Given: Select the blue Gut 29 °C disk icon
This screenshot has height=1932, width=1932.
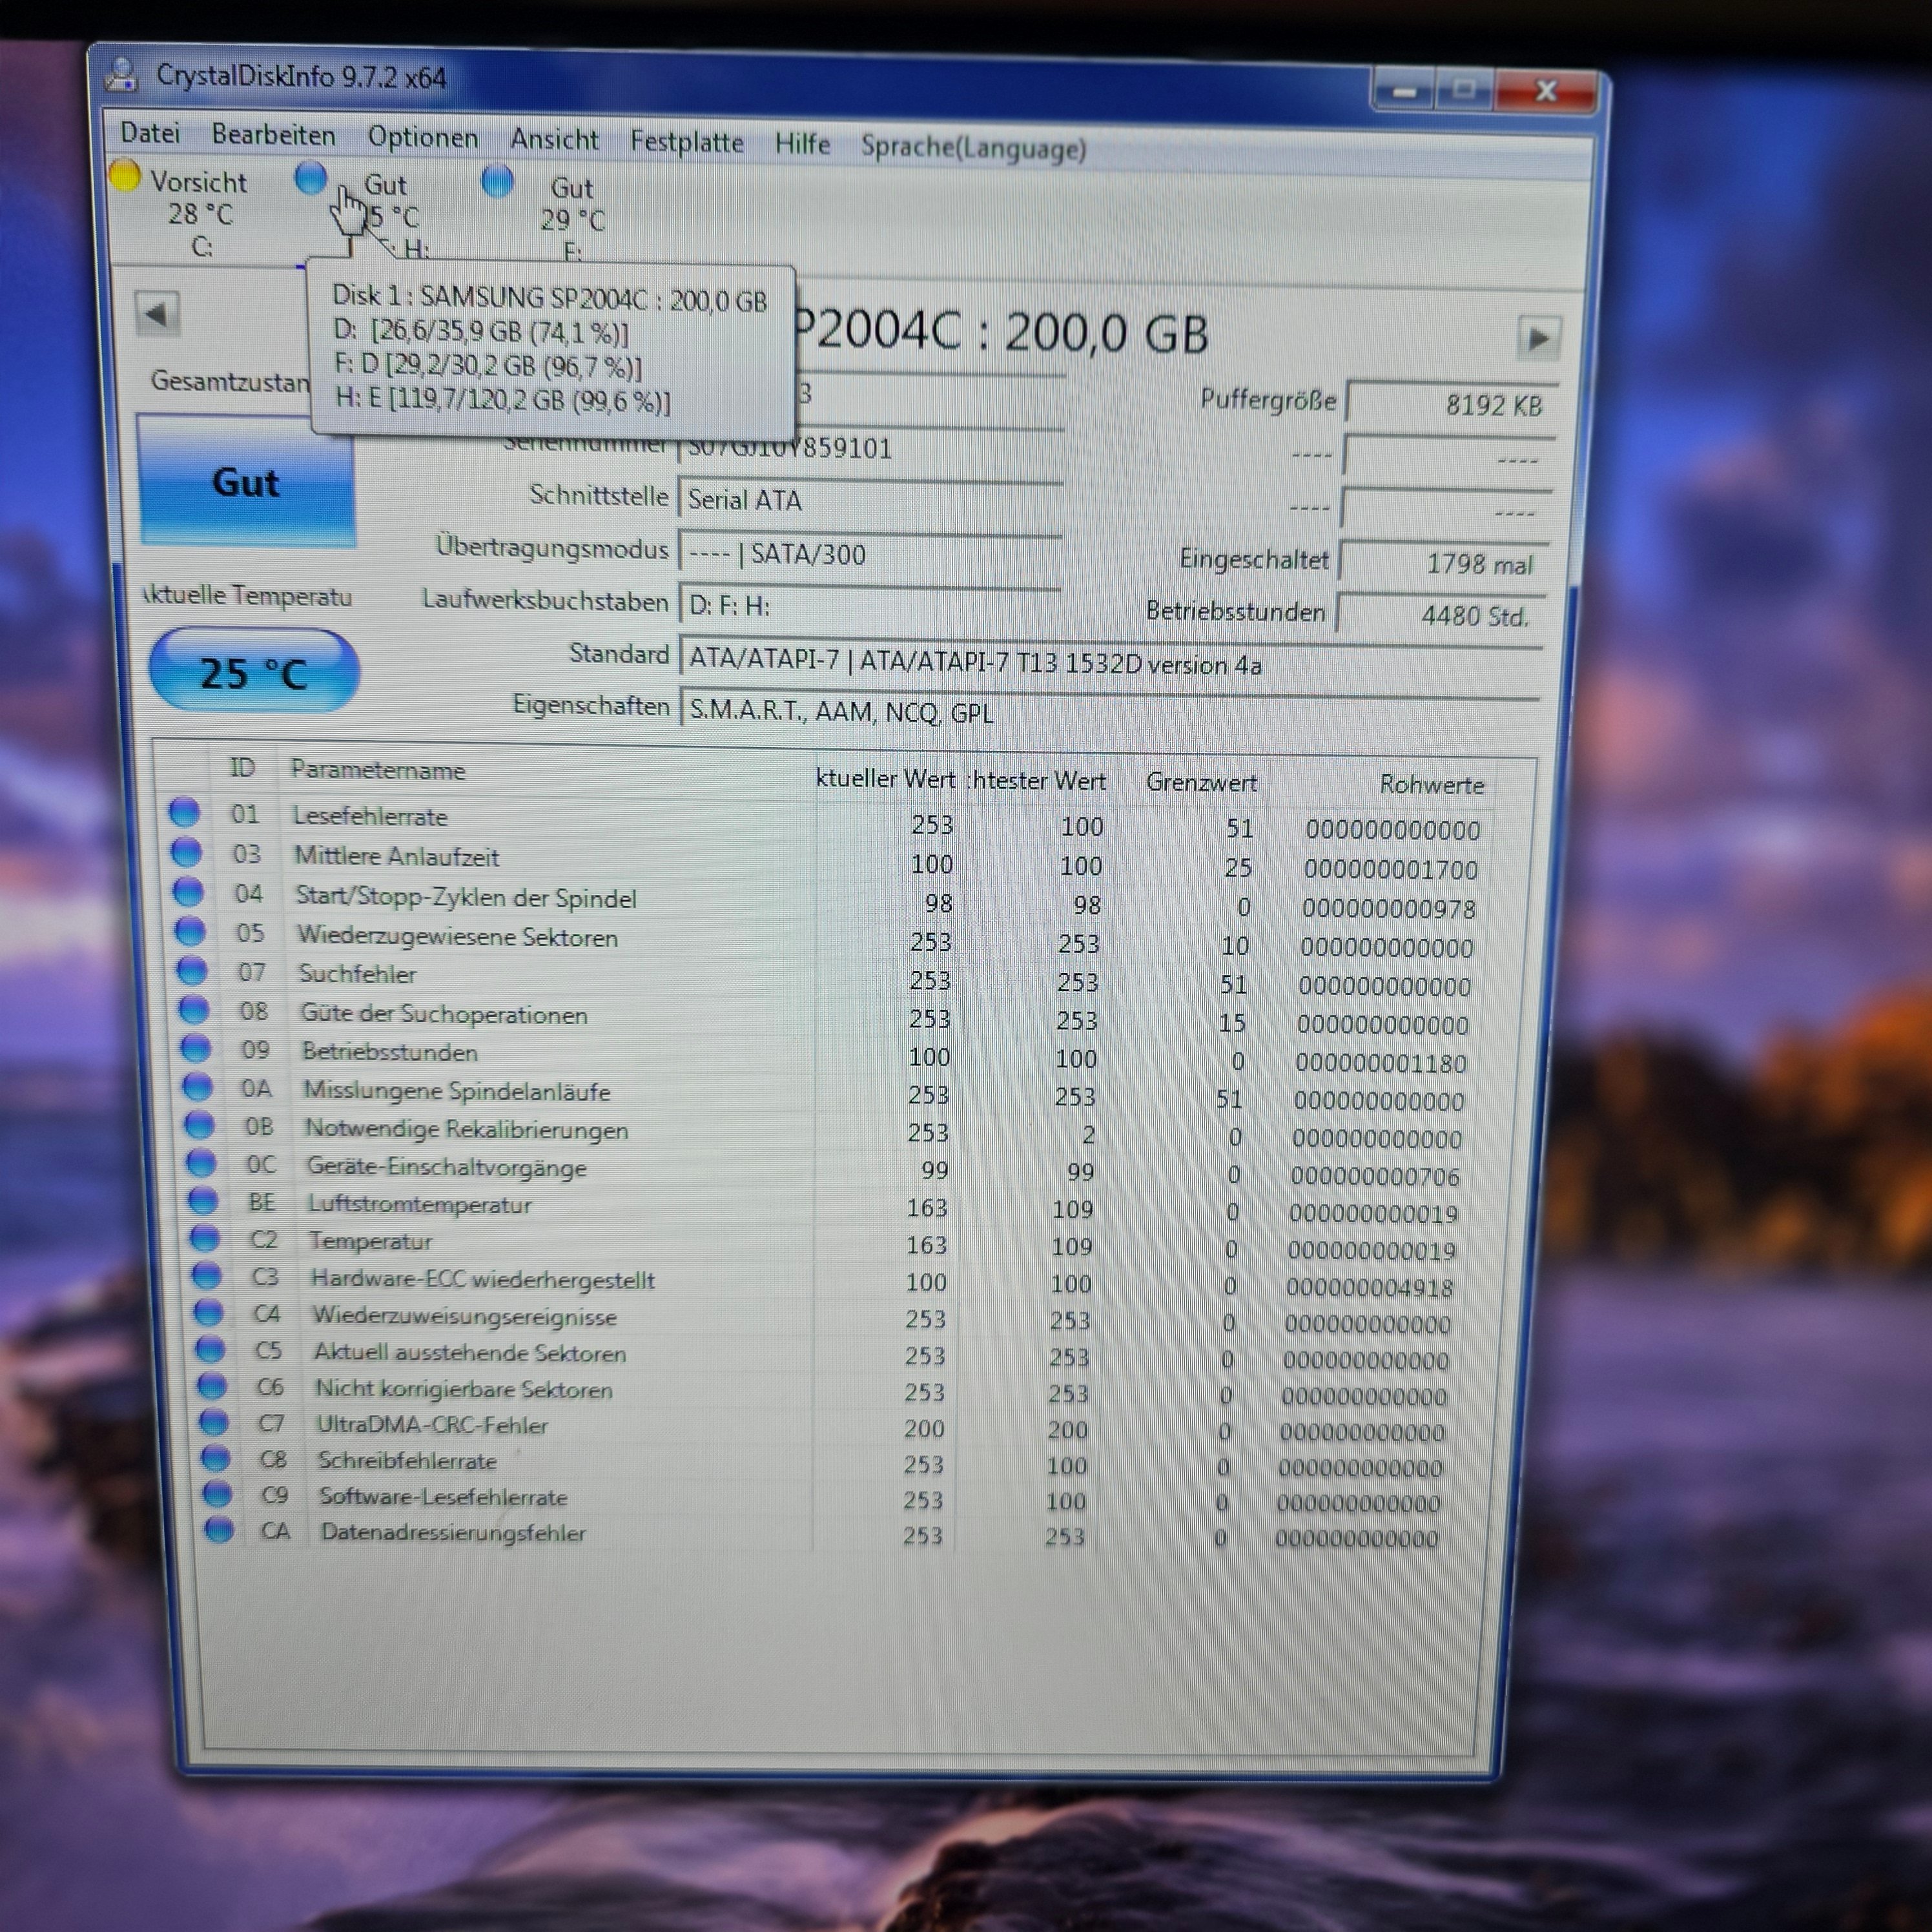Looking at the screenshot, I should 497,182.
